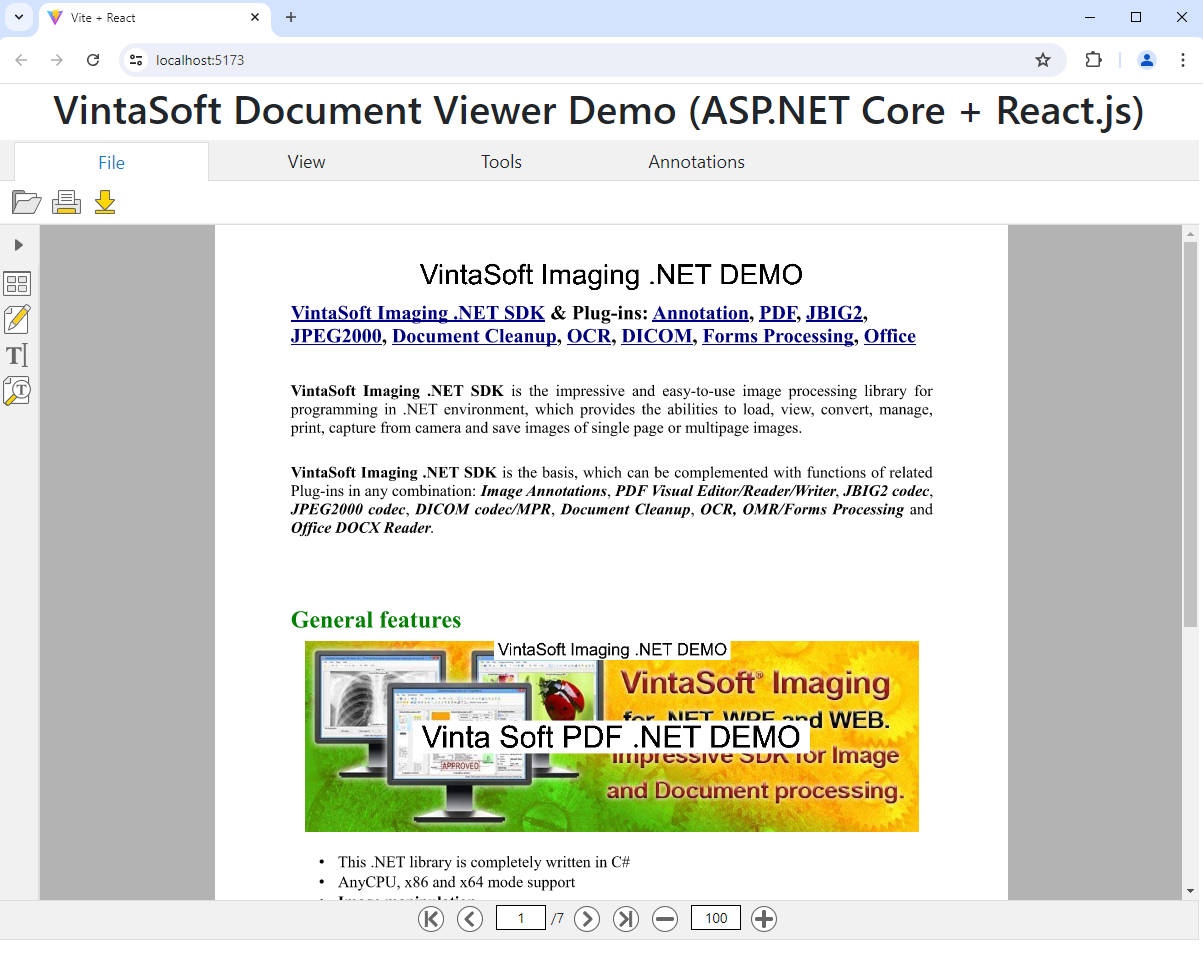Go to the previous page
The width and height of the screenshot is (1203, 964).
click(470, 919)
